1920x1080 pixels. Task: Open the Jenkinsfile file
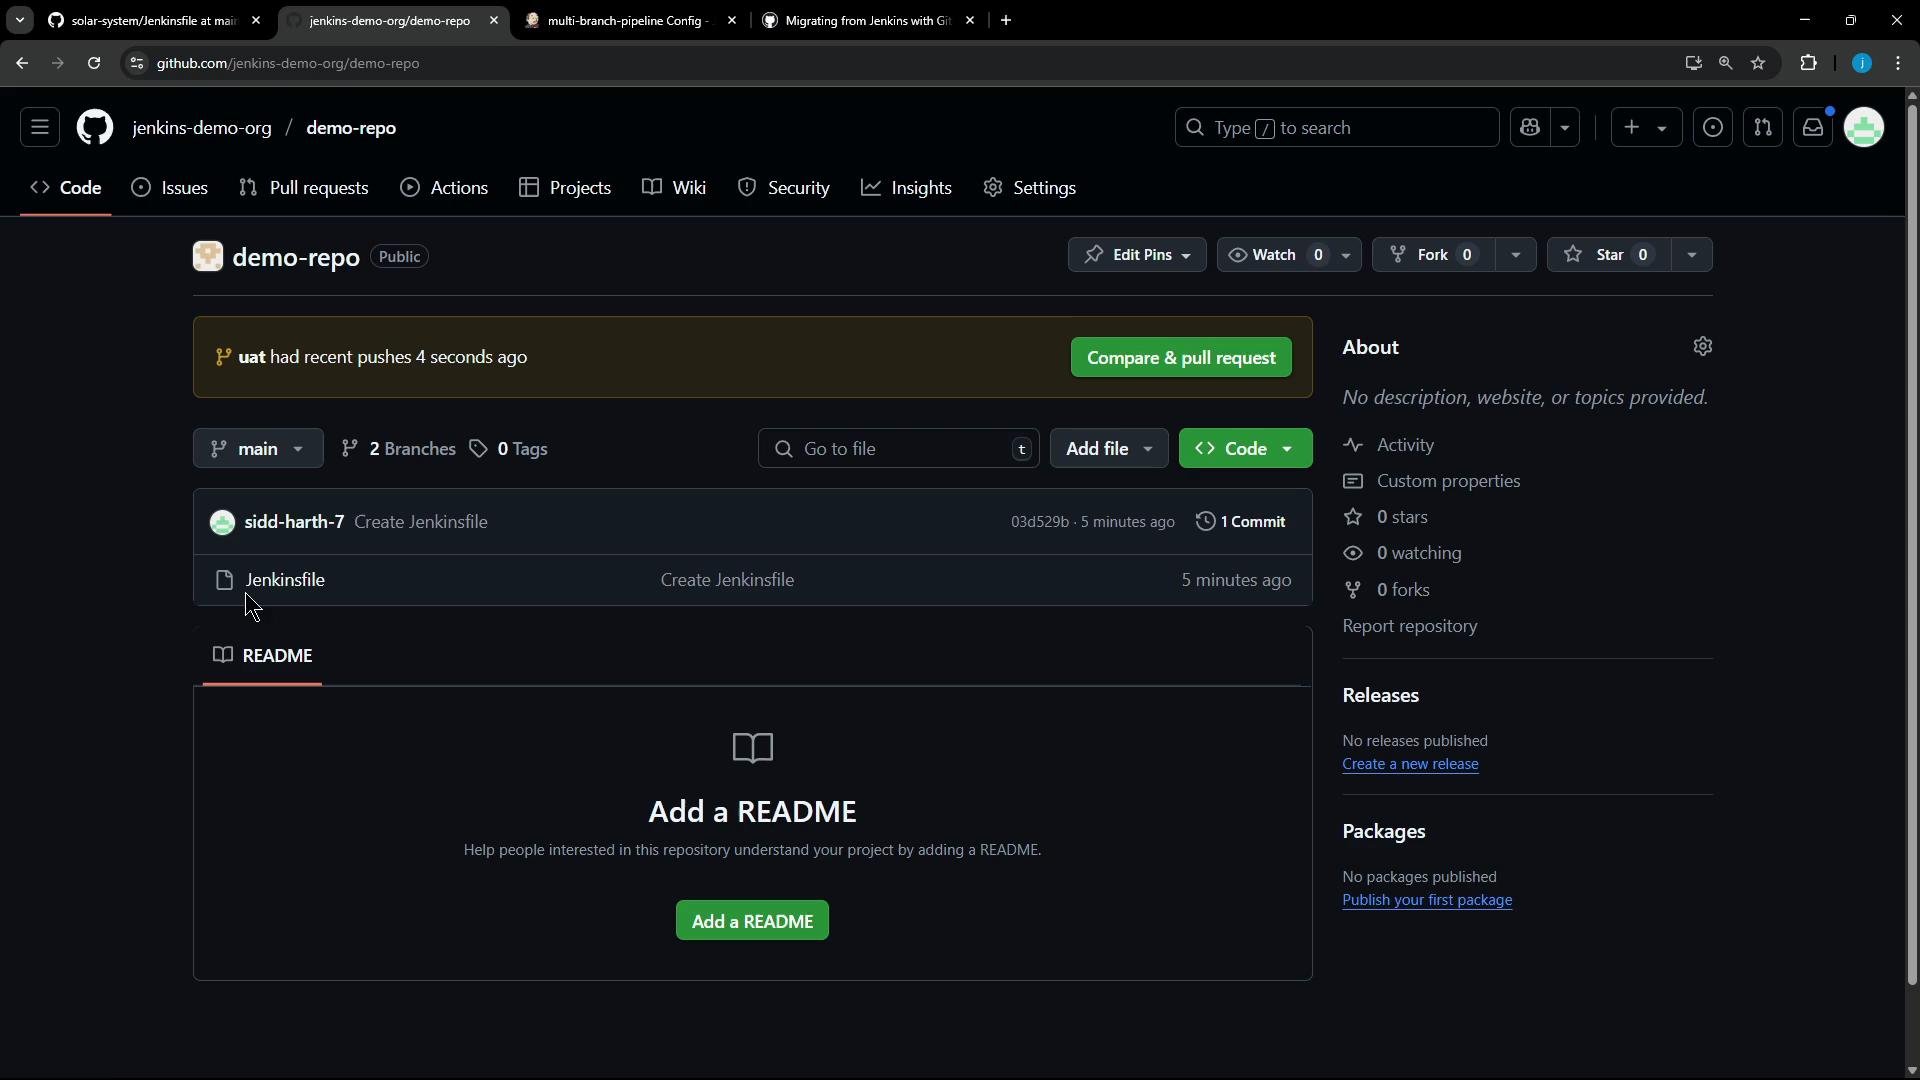(x=285, y=580)
